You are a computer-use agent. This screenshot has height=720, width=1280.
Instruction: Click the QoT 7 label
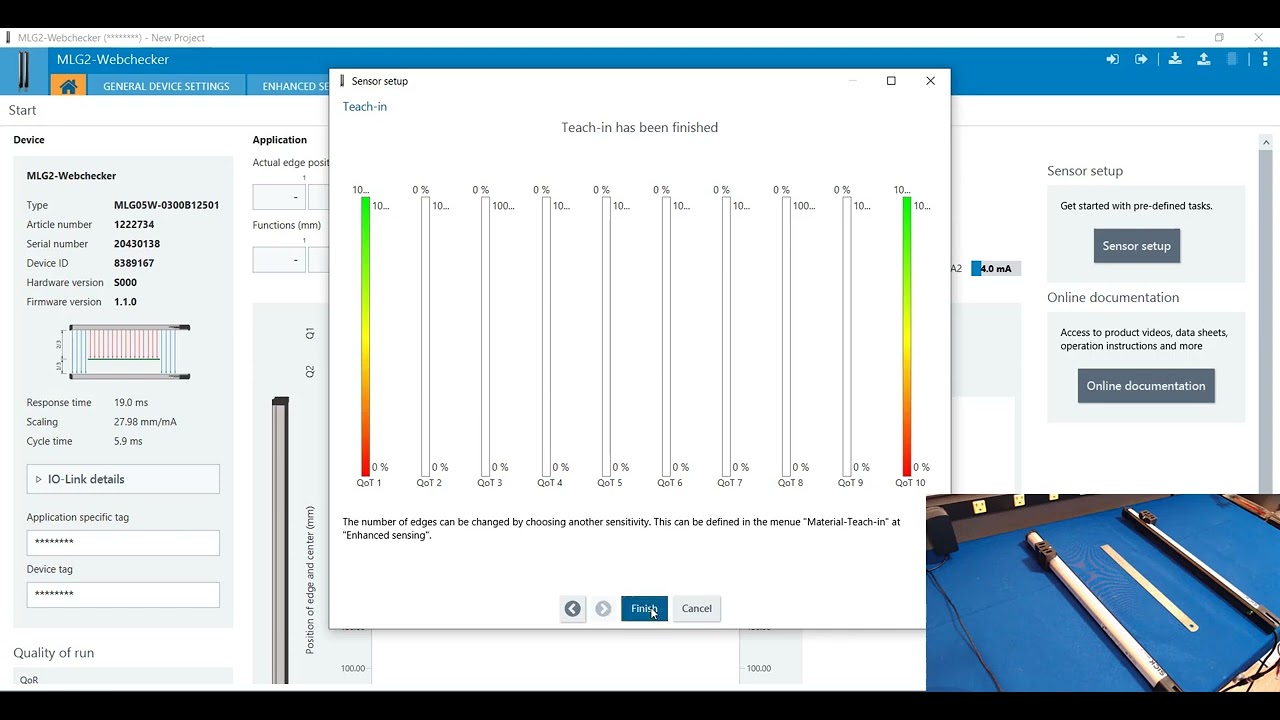pos(730,483)
